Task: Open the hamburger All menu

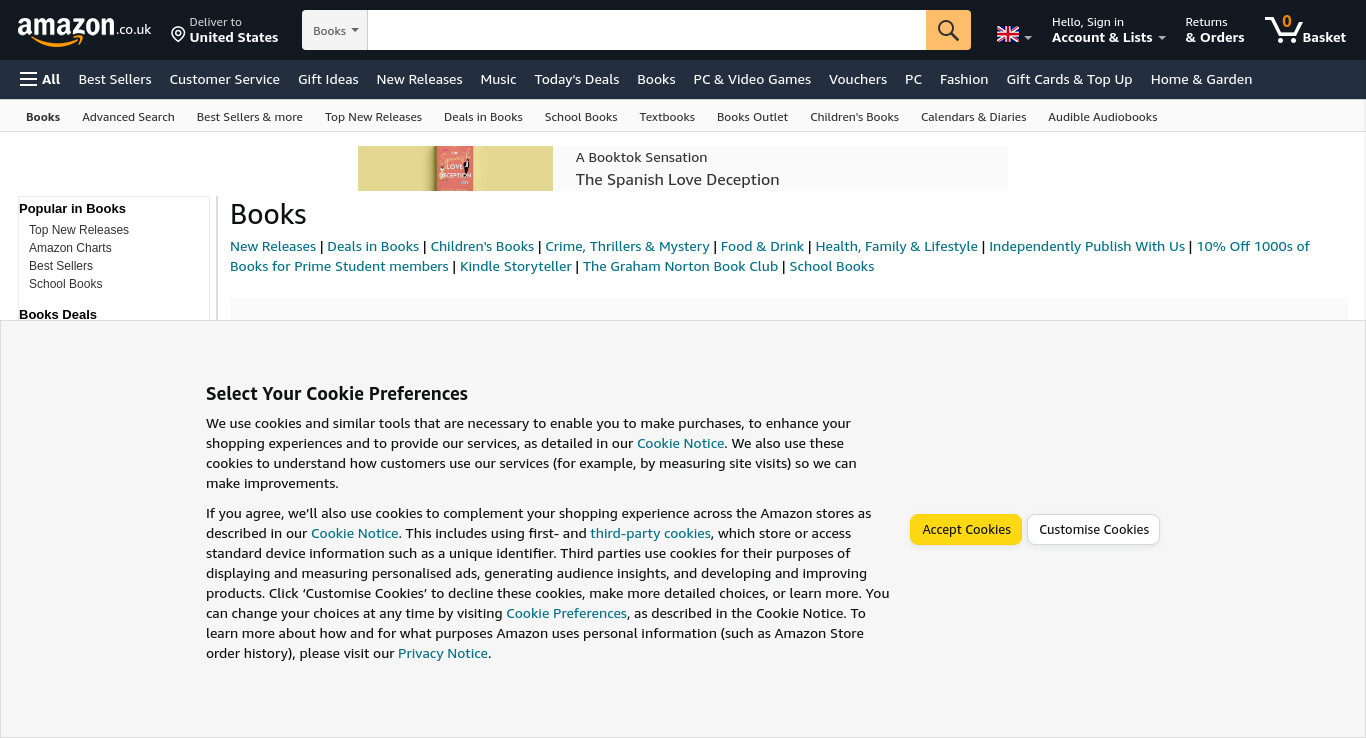Action: [x=40, y=79]
